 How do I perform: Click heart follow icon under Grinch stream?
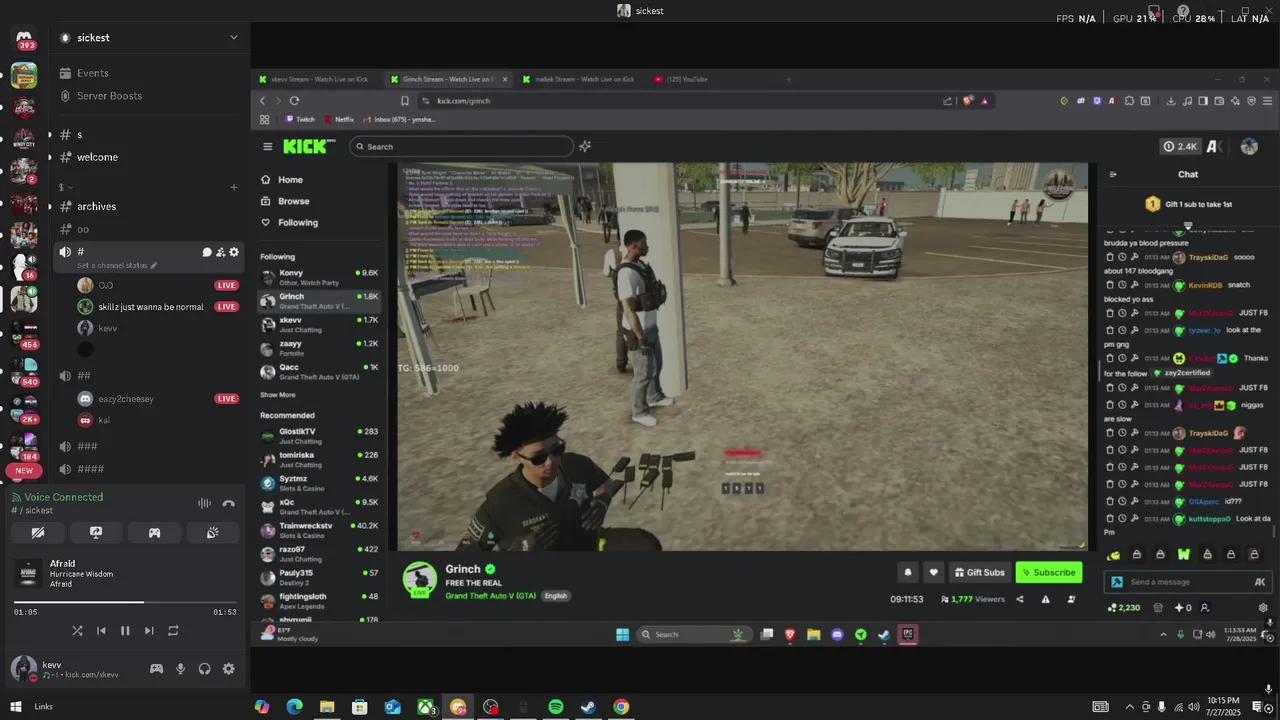pos(933,573)
